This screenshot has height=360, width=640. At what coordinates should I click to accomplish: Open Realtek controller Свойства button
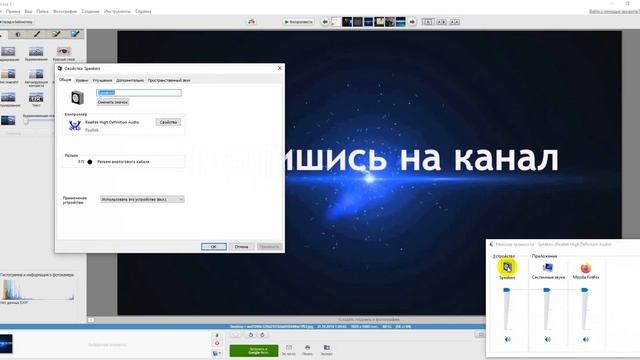[x=168, y=122]
